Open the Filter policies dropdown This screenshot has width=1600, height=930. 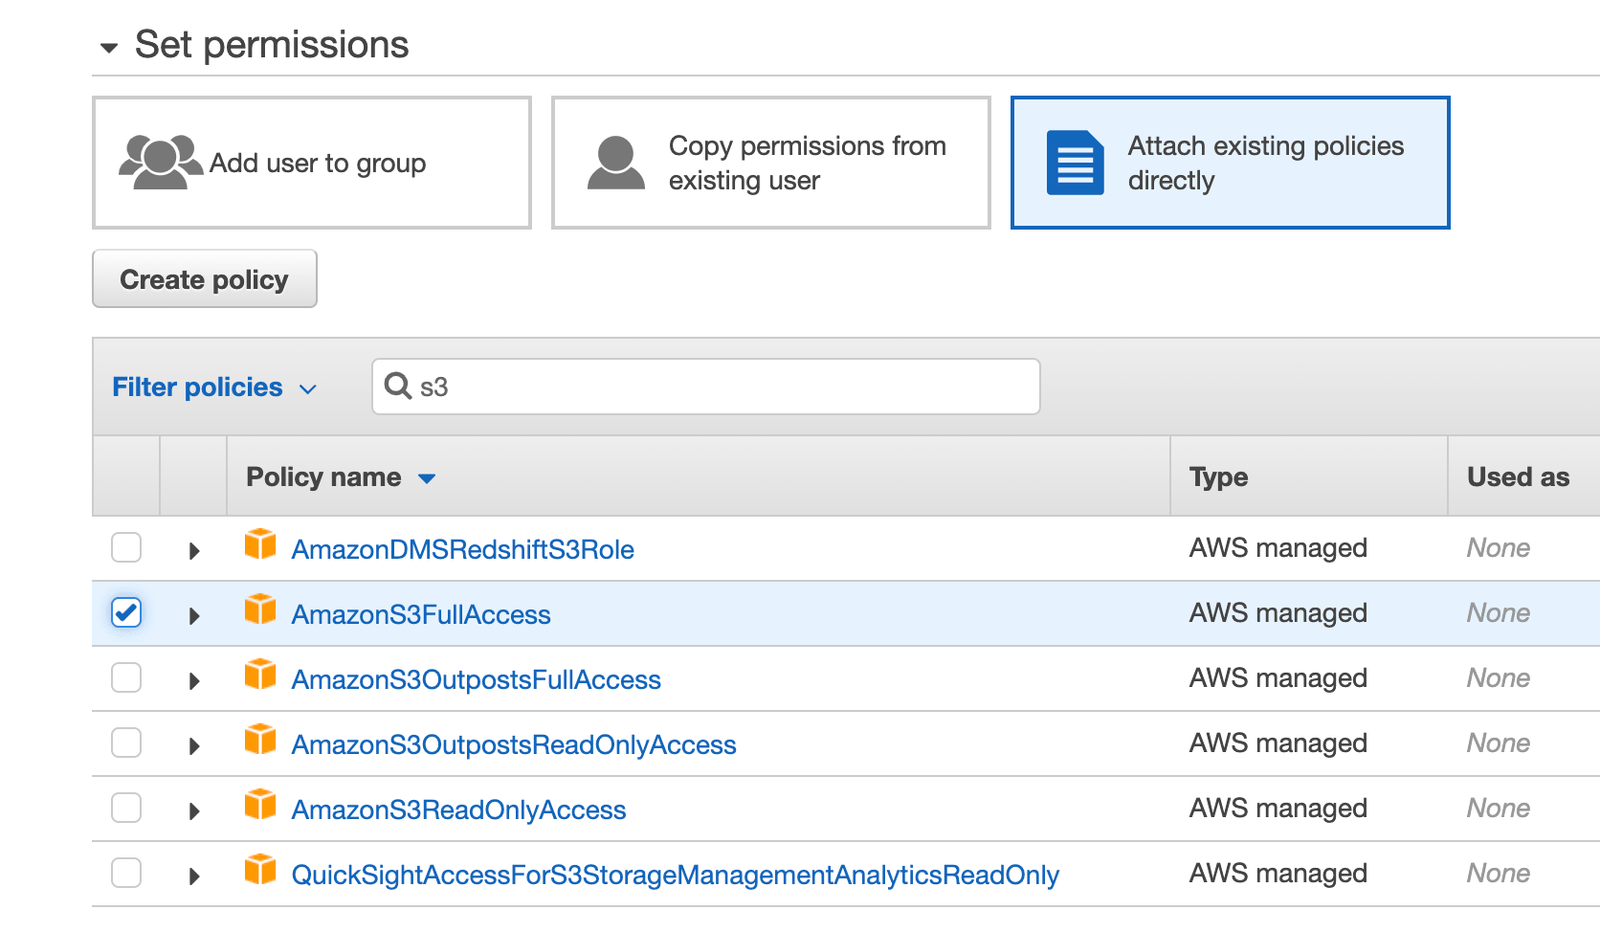pos(214,387)
